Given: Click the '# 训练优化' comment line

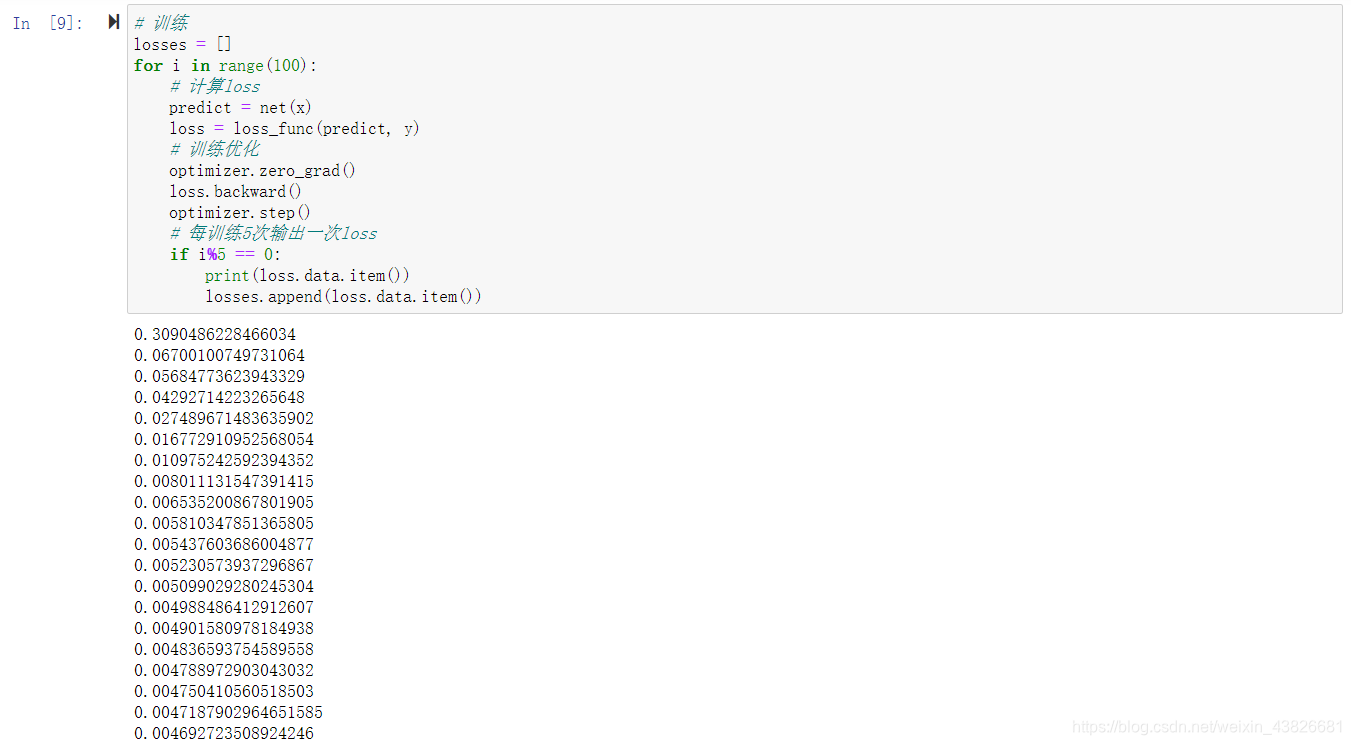Looking at the screenshot, I should click(214, 149).
